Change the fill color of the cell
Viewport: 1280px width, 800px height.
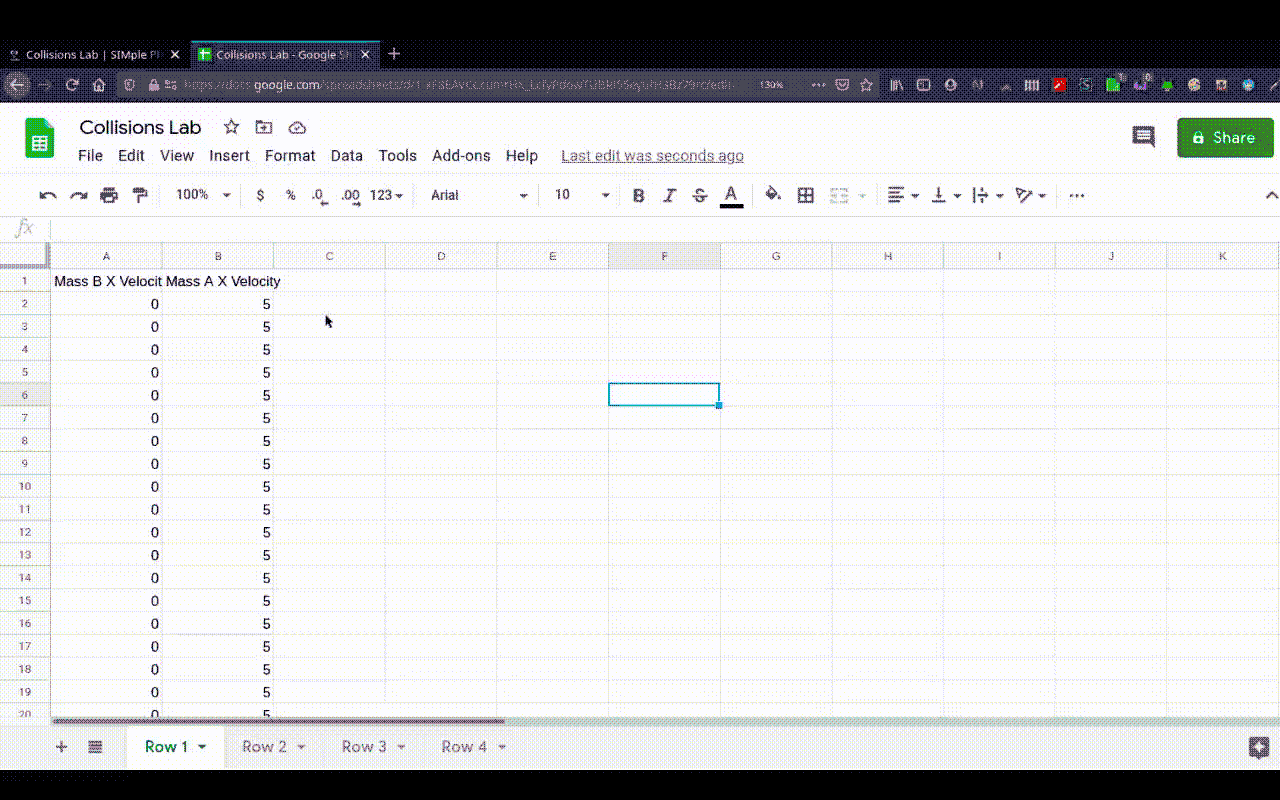pyautogui.click(x=772, y=195)
